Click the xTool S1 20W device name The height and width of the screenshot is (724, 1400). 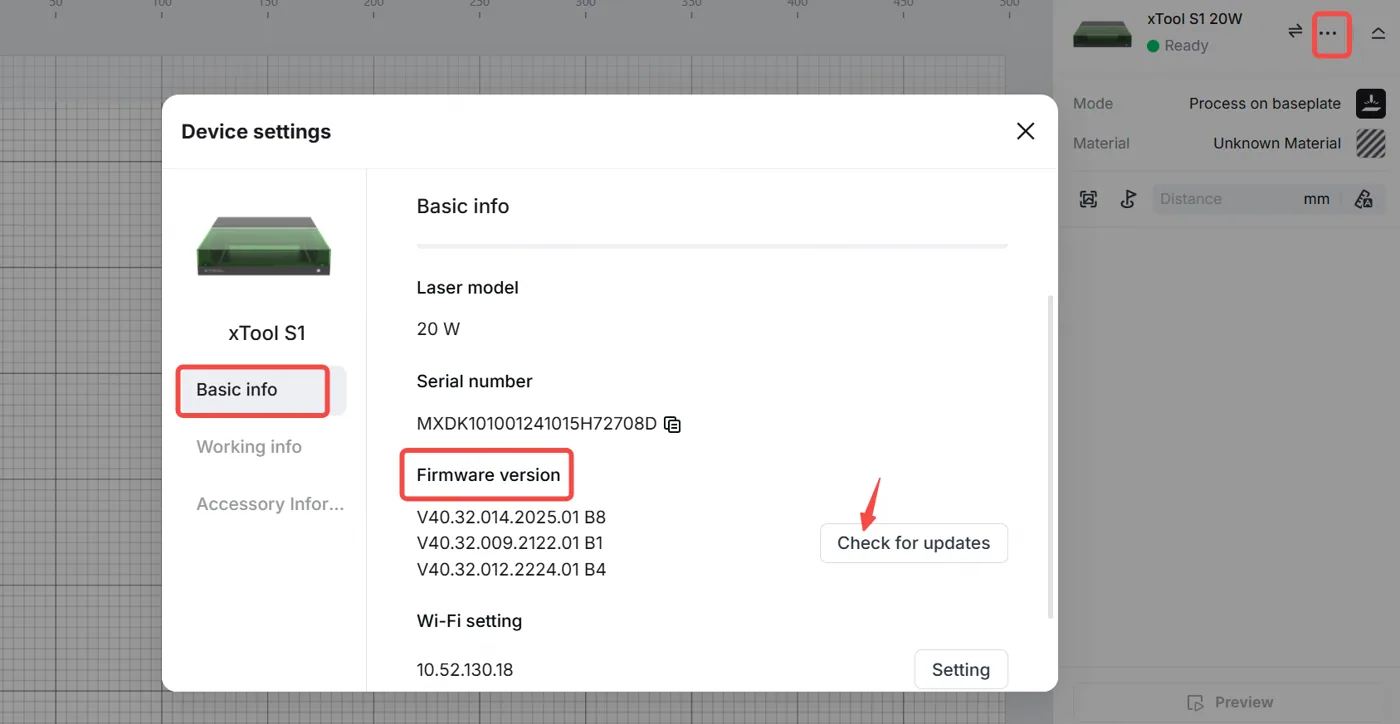pos(1195,19)
